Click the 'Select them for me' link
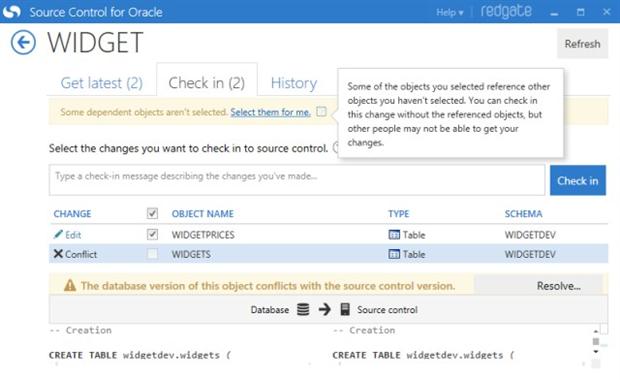The image size is (620, 380). [270, 112]
